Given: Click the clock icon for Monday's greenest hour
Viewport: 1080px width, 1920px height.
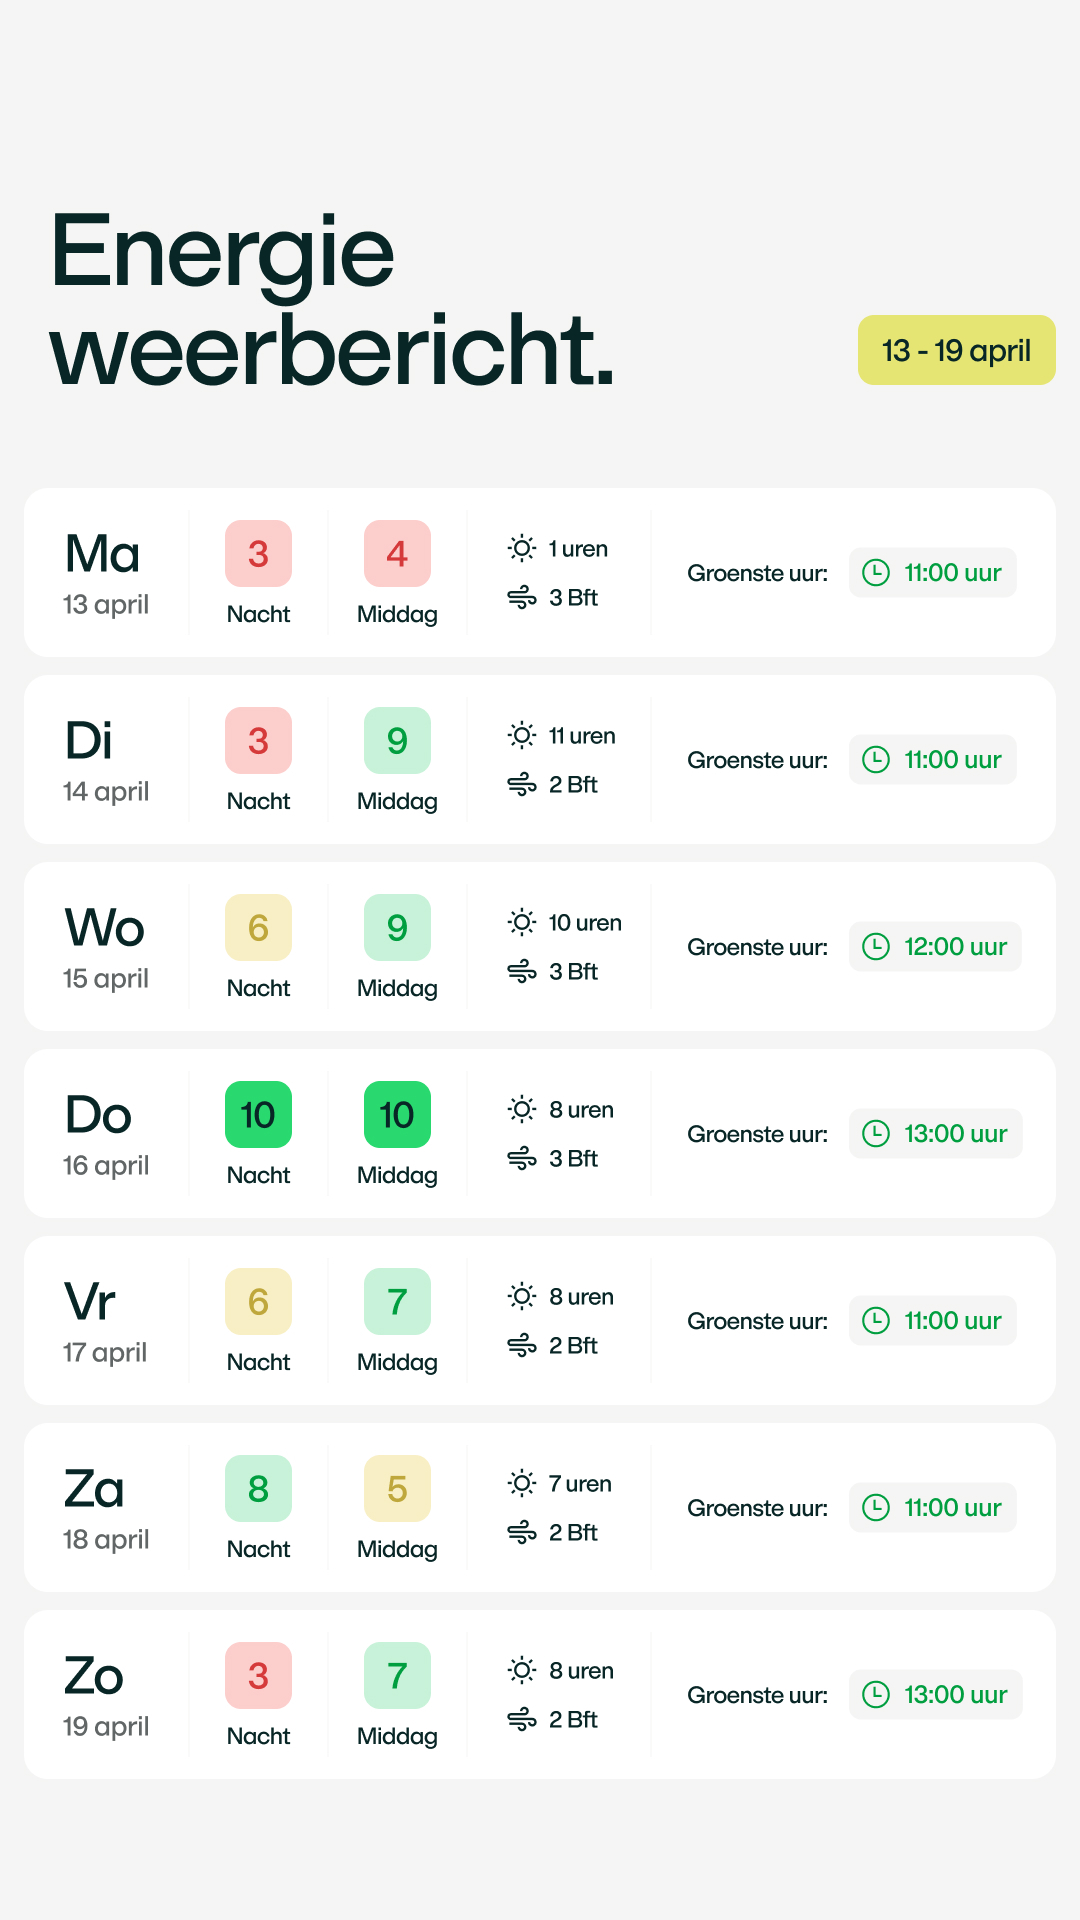Looking at the screenshot, I should click(x=876, y=572).
